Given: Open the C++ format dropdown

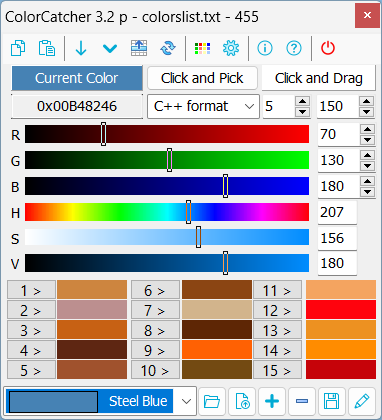Looking at the screenshot, I should [203, 106].
